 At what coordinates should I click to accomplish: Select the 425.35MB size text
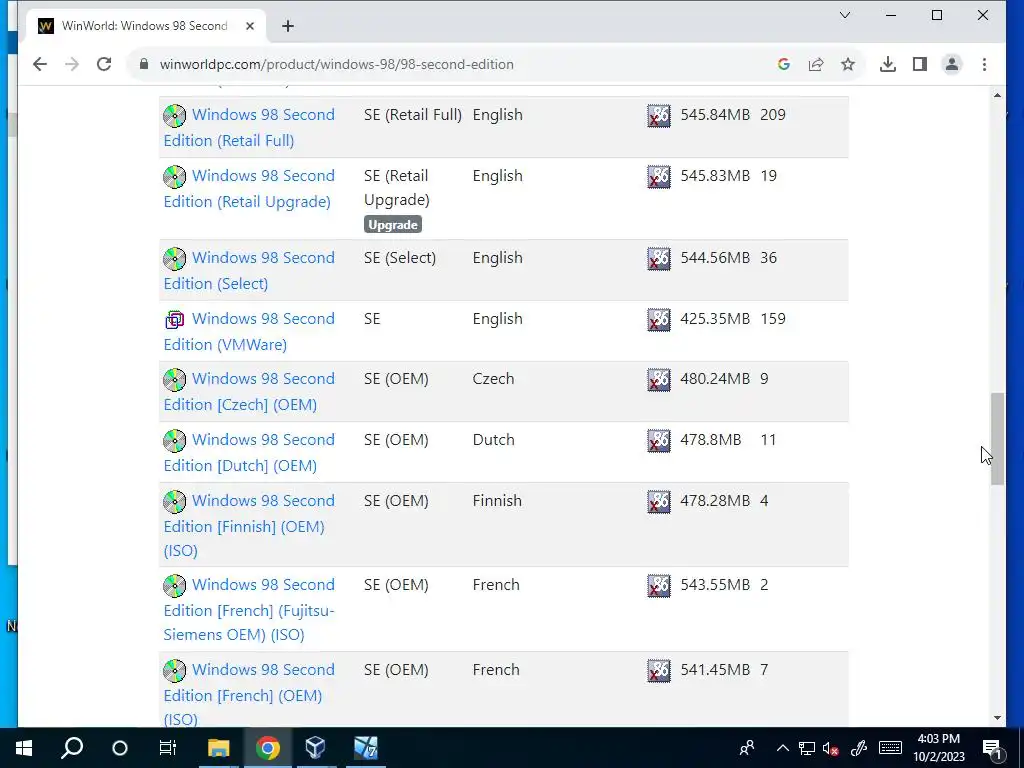(715, 319)
